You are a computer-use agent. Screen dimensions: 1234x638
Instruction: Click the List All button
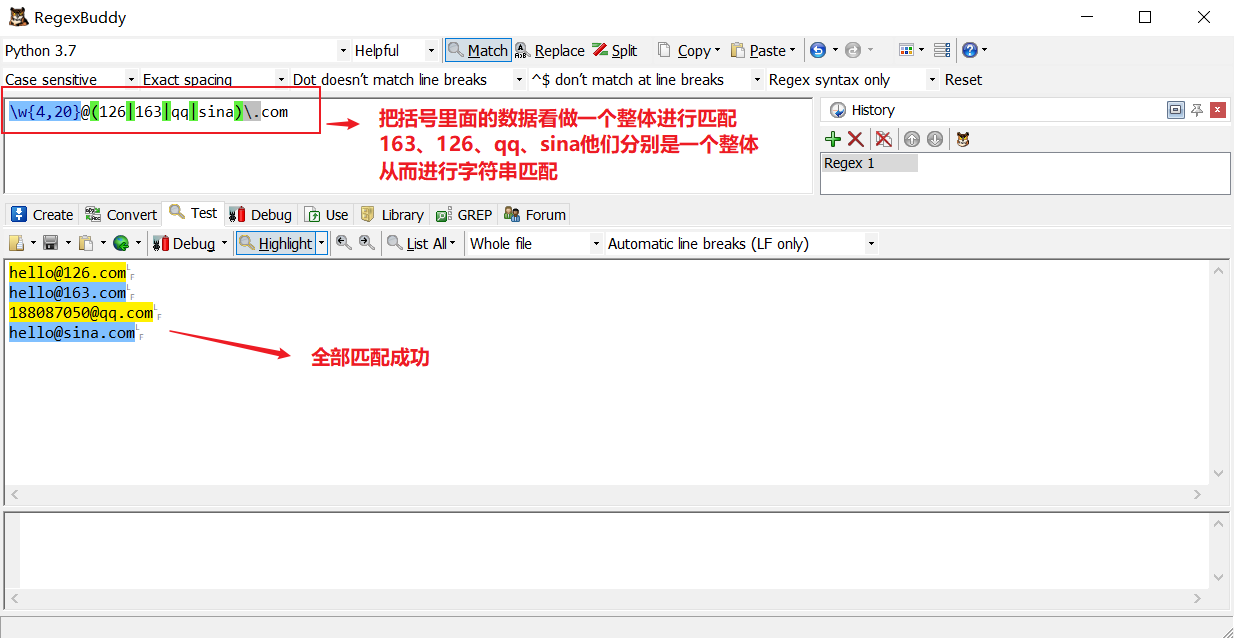tap(422, 243)
